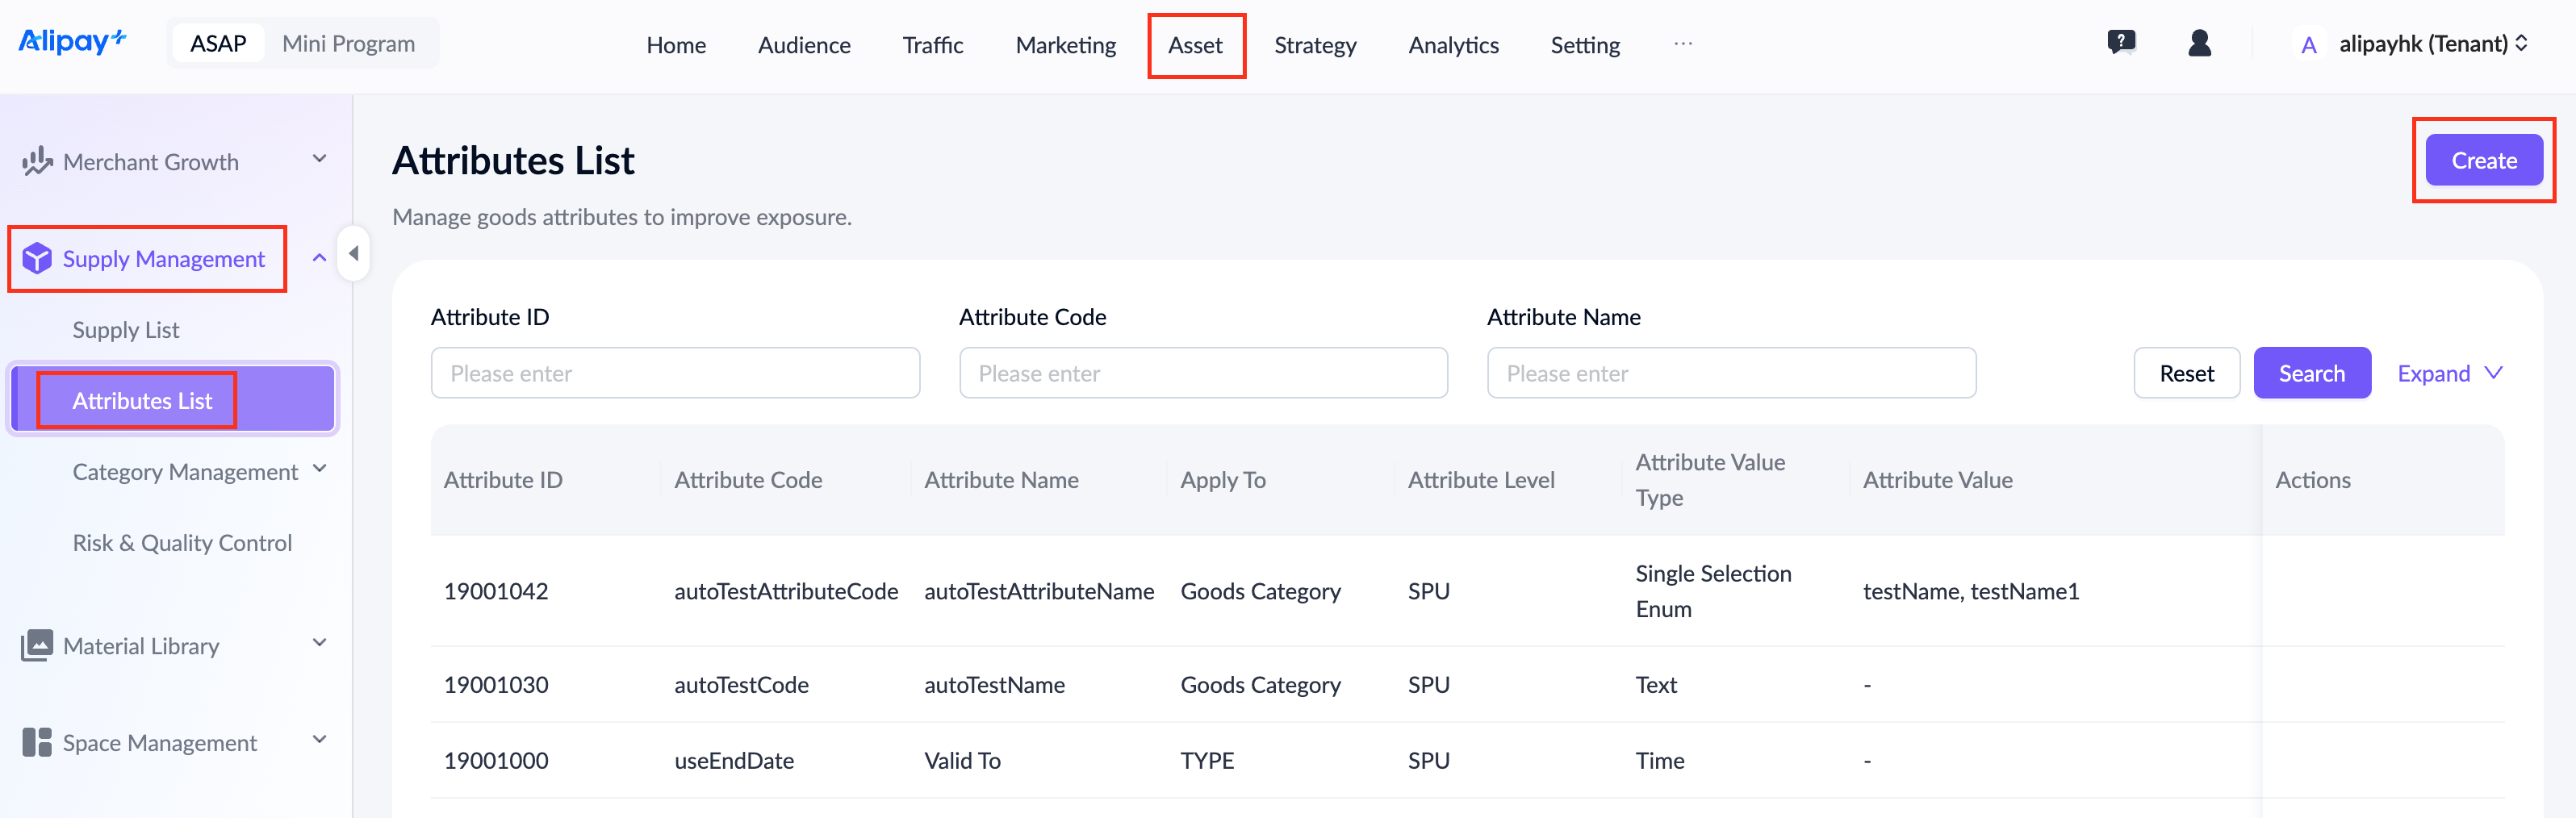Expand more search filters
The image size is (2576, 818).
click(x=2449, y=373)
